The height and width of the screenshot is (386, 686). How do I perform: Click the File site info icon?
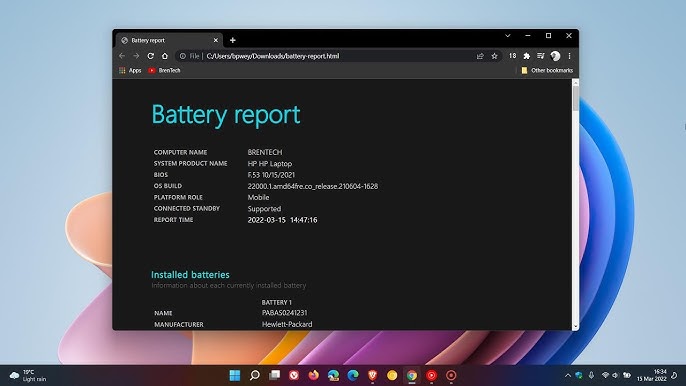[x=182, y=56]
